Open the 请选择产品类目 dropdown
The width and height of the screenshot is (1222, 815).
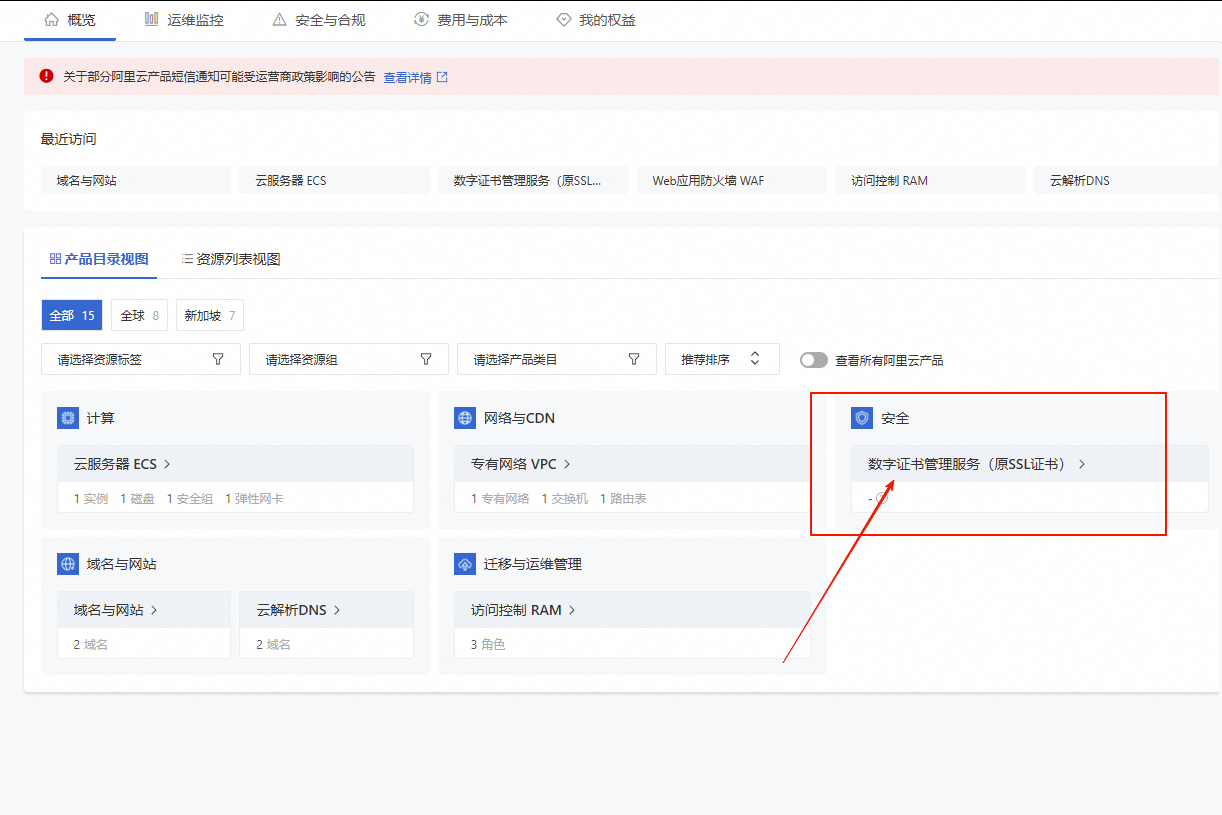(x=557, y=359)
